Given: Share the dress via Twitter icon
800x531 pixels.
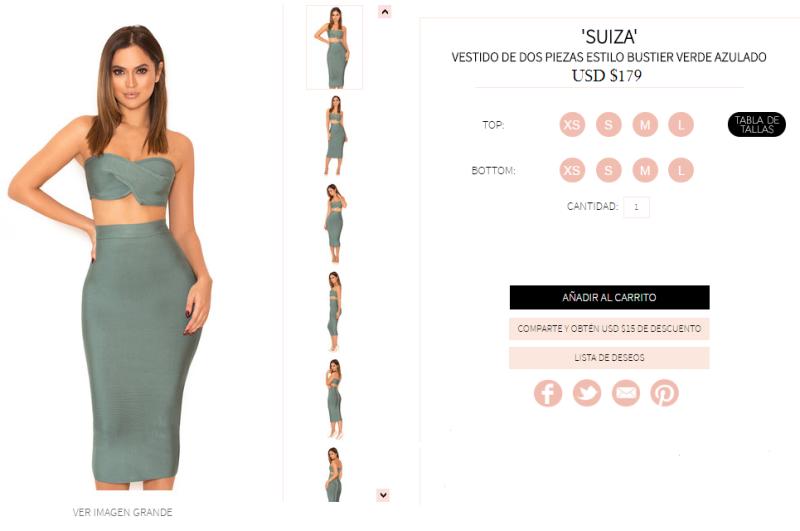Looking at the screenshot, I should (587, 393).
